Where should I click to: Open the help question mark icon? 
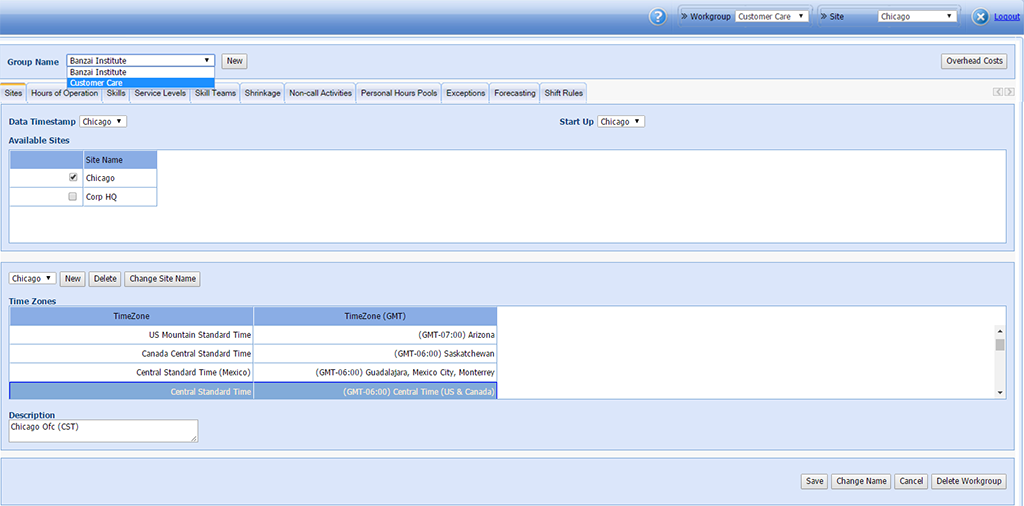click(x=658, y=17)
